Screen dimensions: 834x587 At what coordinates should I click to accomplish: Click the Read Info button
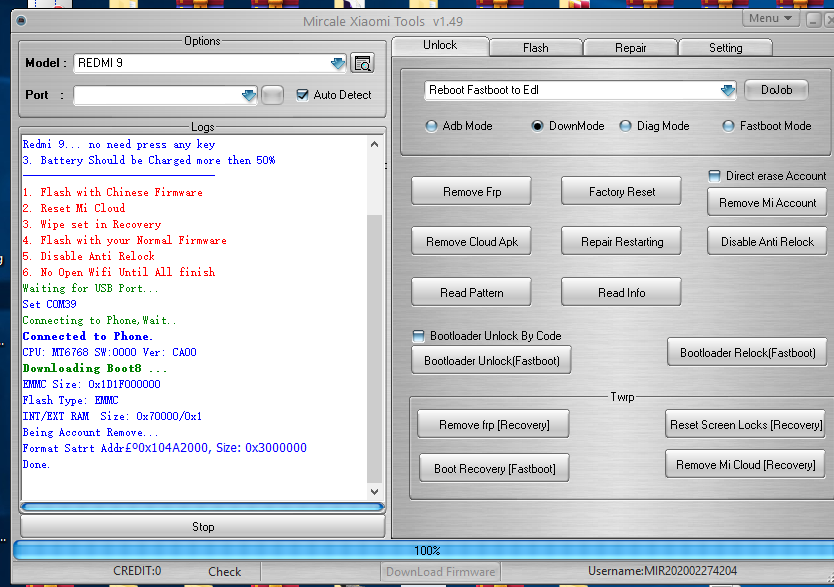621,292
